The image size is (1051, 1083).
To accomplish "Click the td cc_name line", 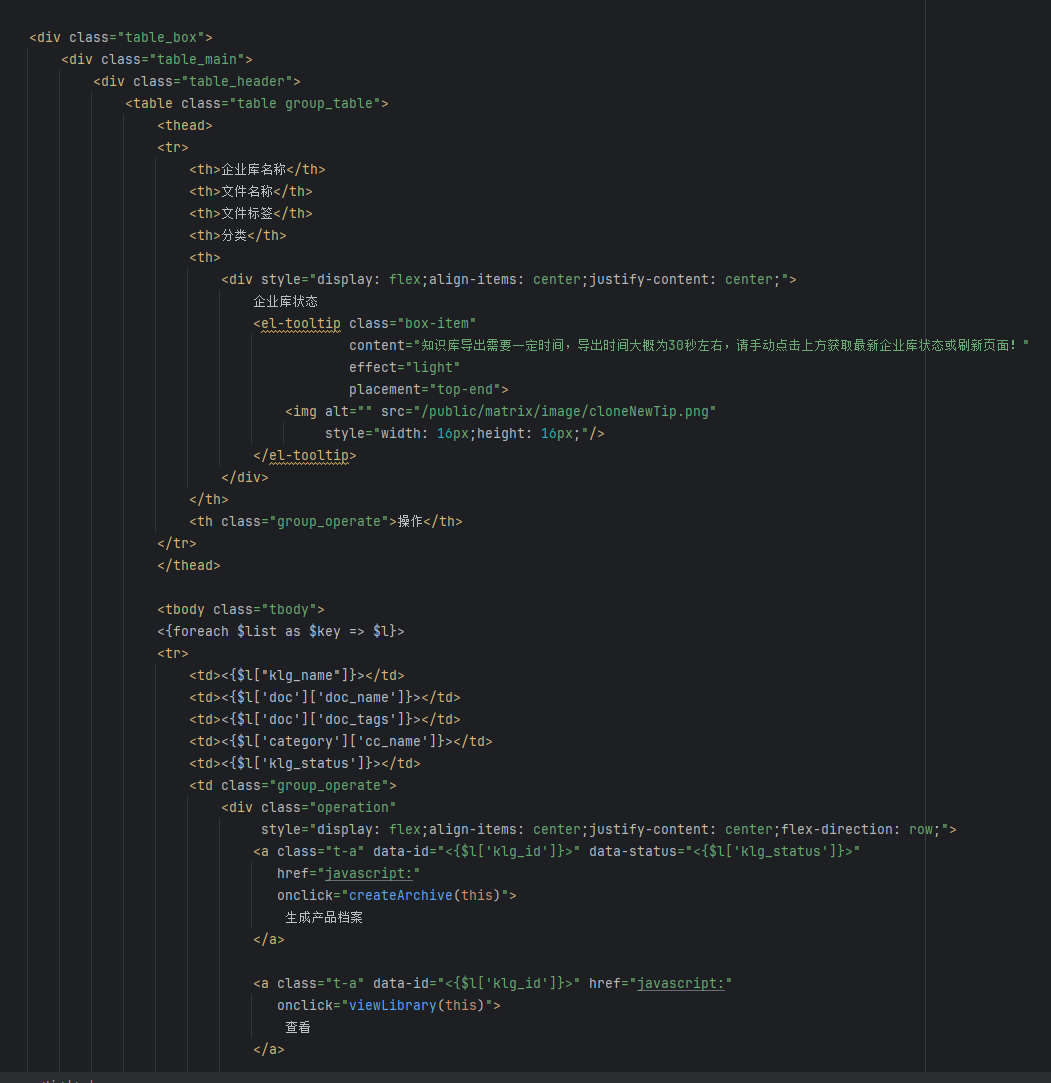I will pyautogui.click(x=340, y=742).
